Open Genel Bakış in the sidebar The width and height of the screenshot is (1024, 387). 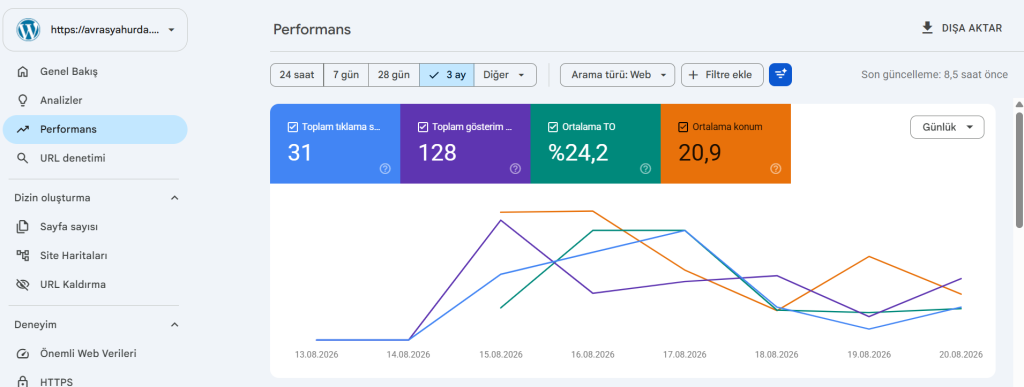[95, 72]
